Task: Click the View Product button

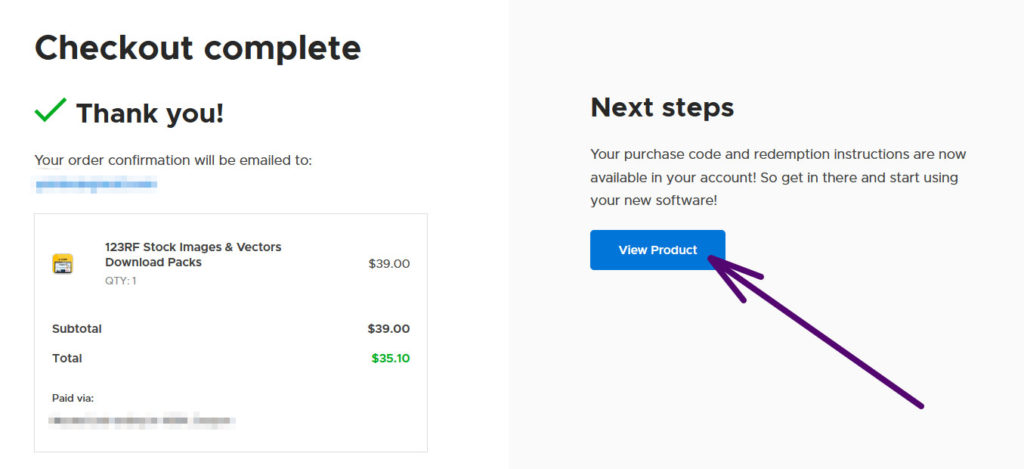Action: click(x=657, y=250)
